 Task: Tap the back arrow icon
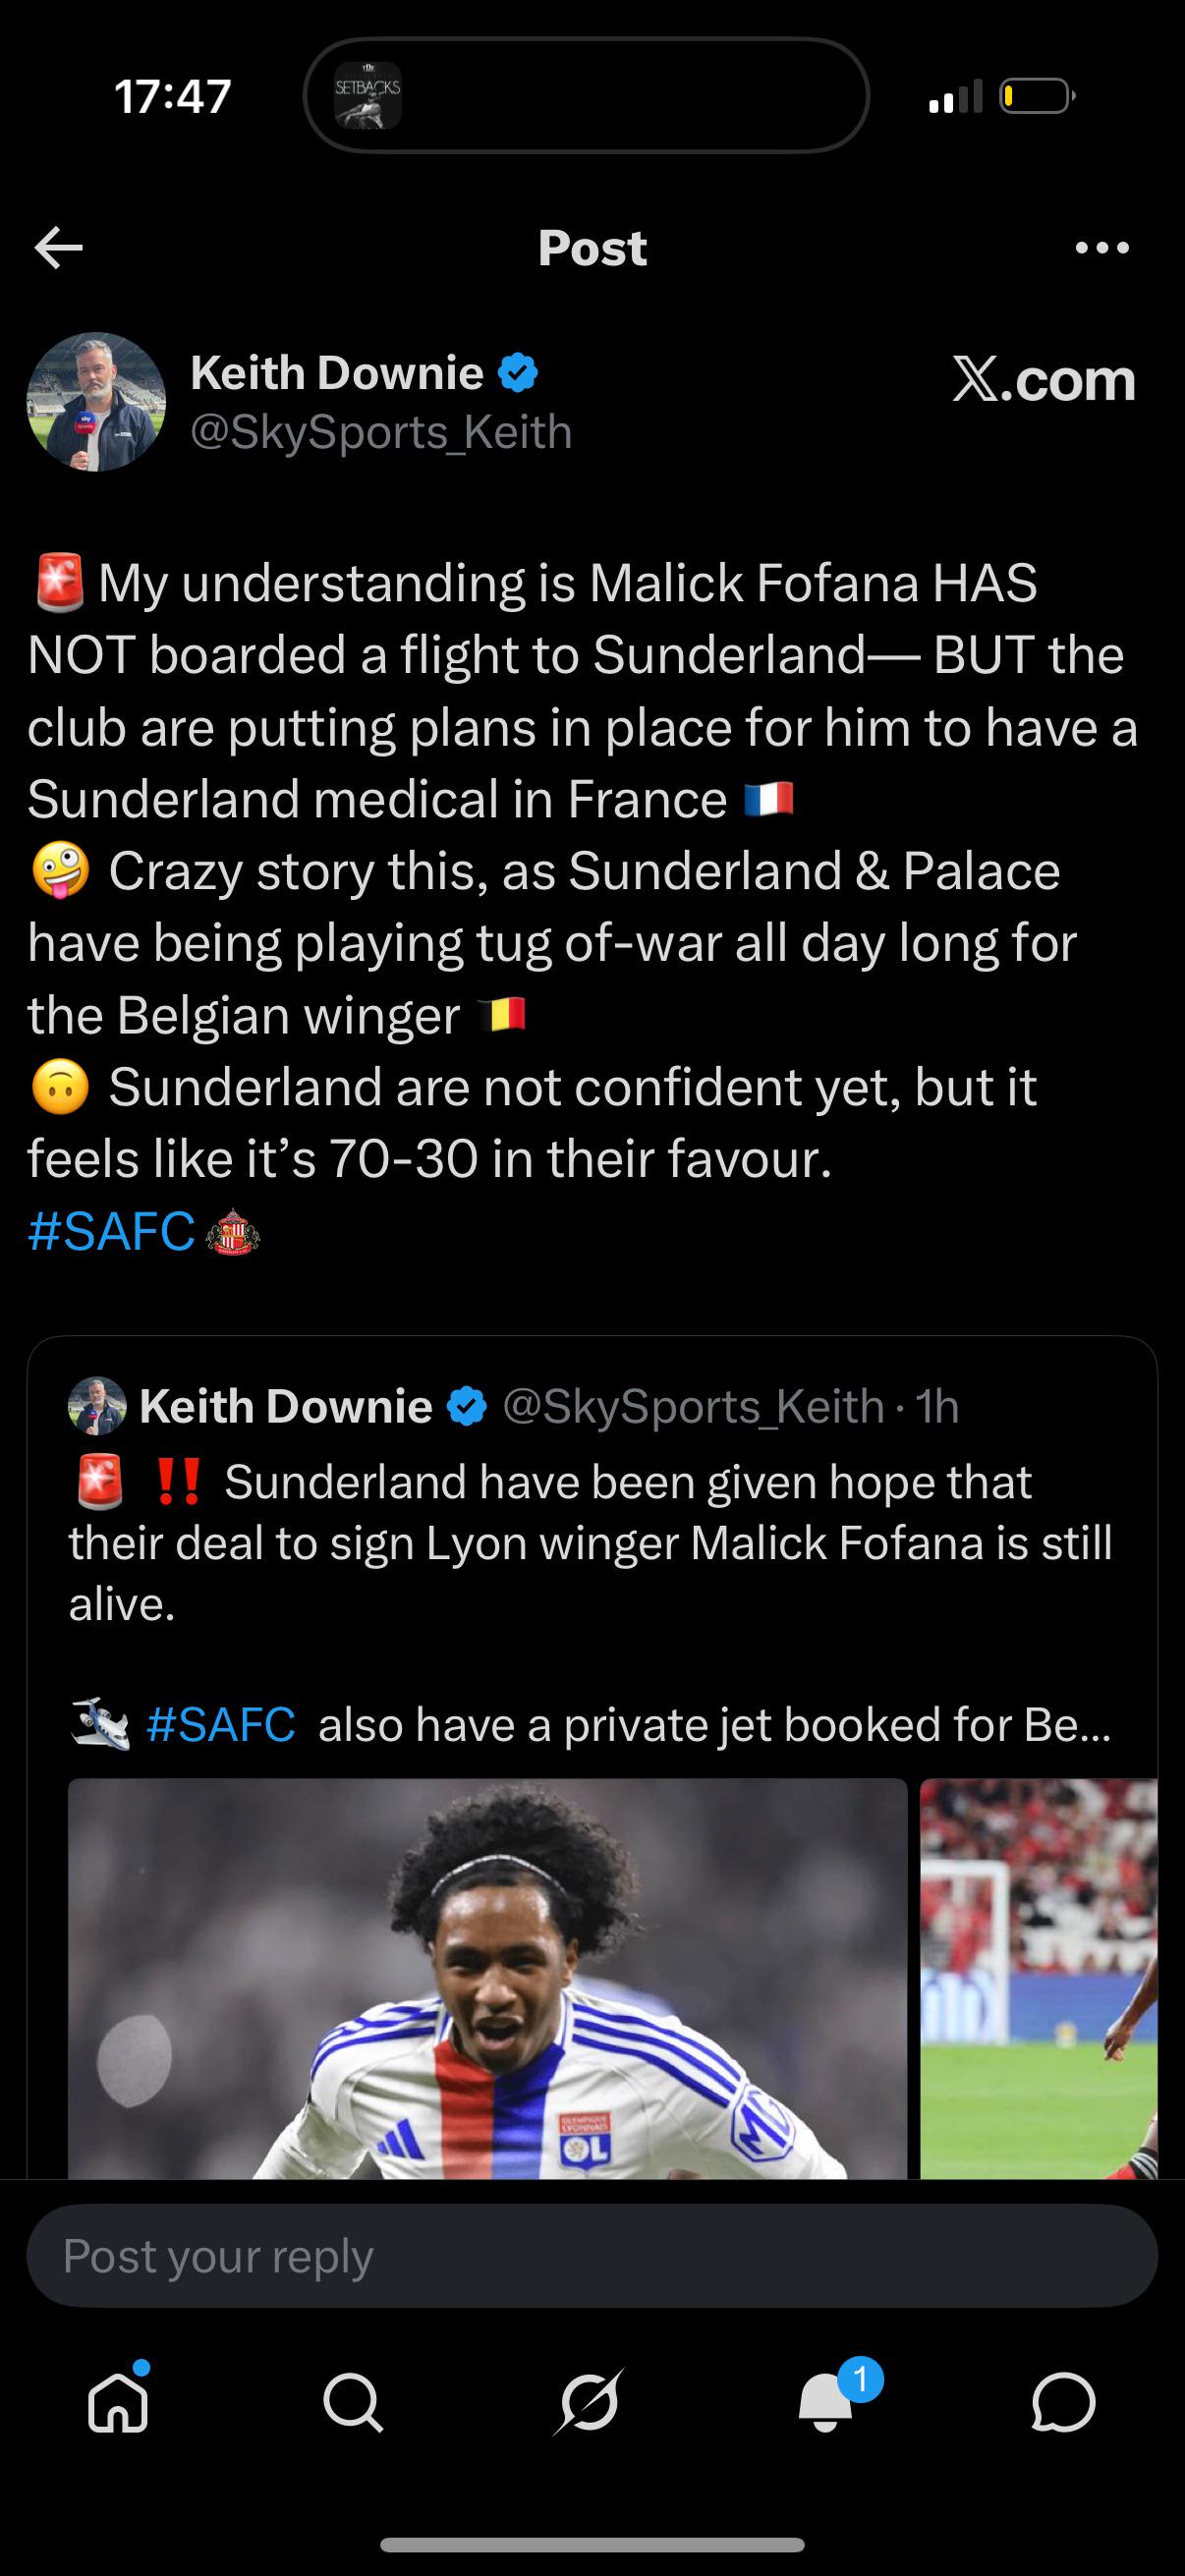58,248
